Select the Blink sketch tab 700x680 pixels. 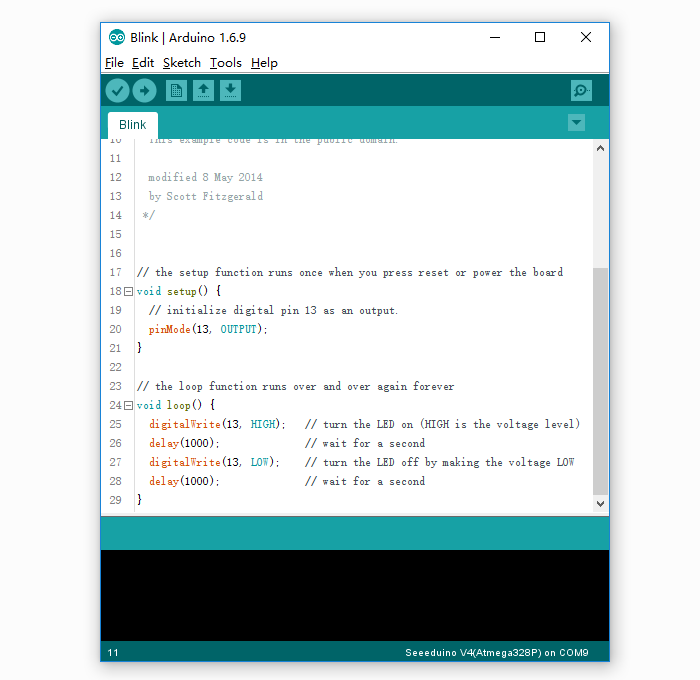(133, 125)
